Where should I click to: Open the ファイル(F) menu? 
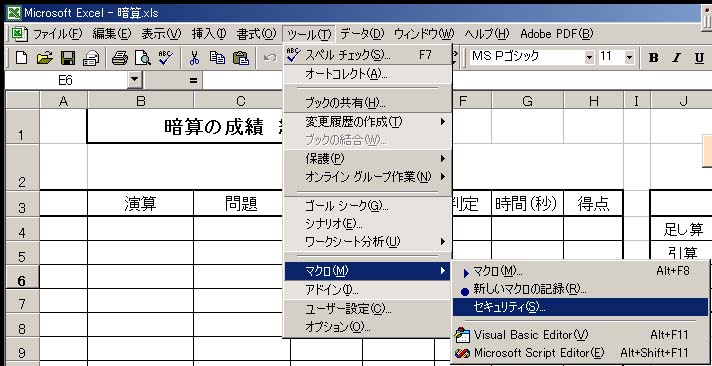(58, 34)
